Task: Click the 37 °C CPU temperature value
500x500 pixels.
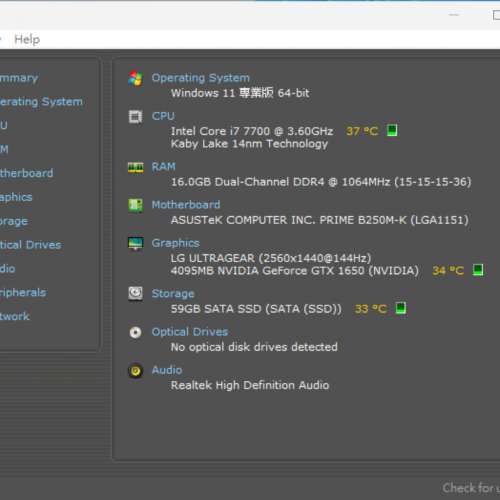Action: (x=362, y=131)
